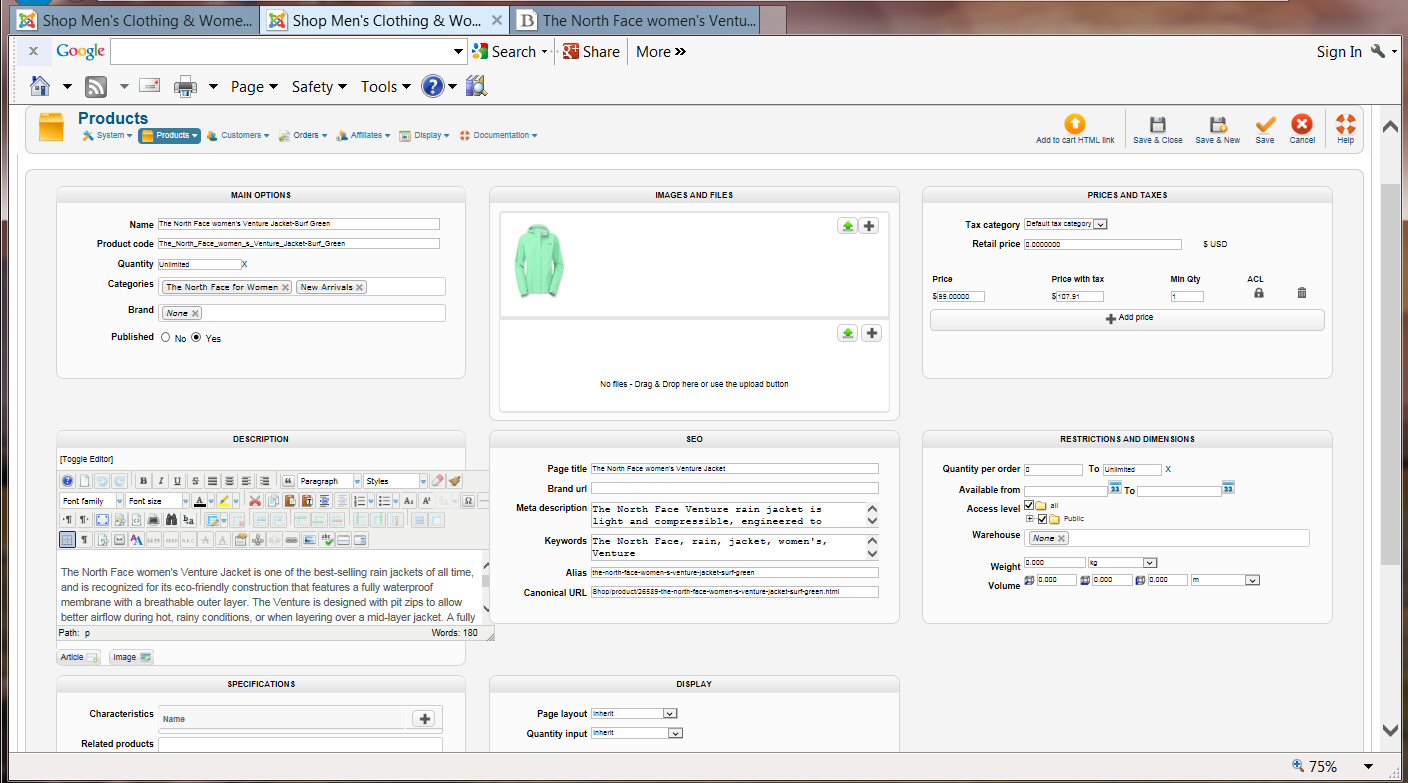The width and height of the screenshot is (1408, 783).
Task: Click the Add price button
Action: 1127,318
